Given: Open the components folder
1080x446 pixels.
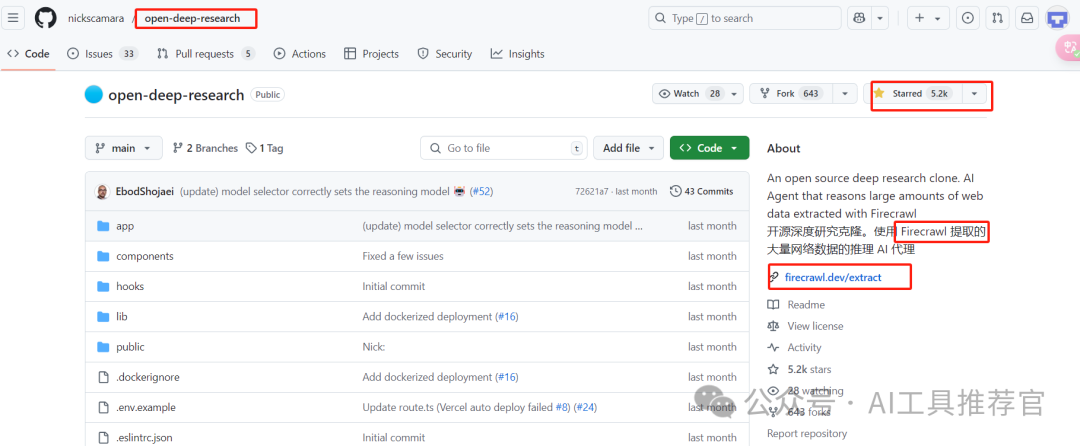Looking at the screenshot, I should point(145,256).
